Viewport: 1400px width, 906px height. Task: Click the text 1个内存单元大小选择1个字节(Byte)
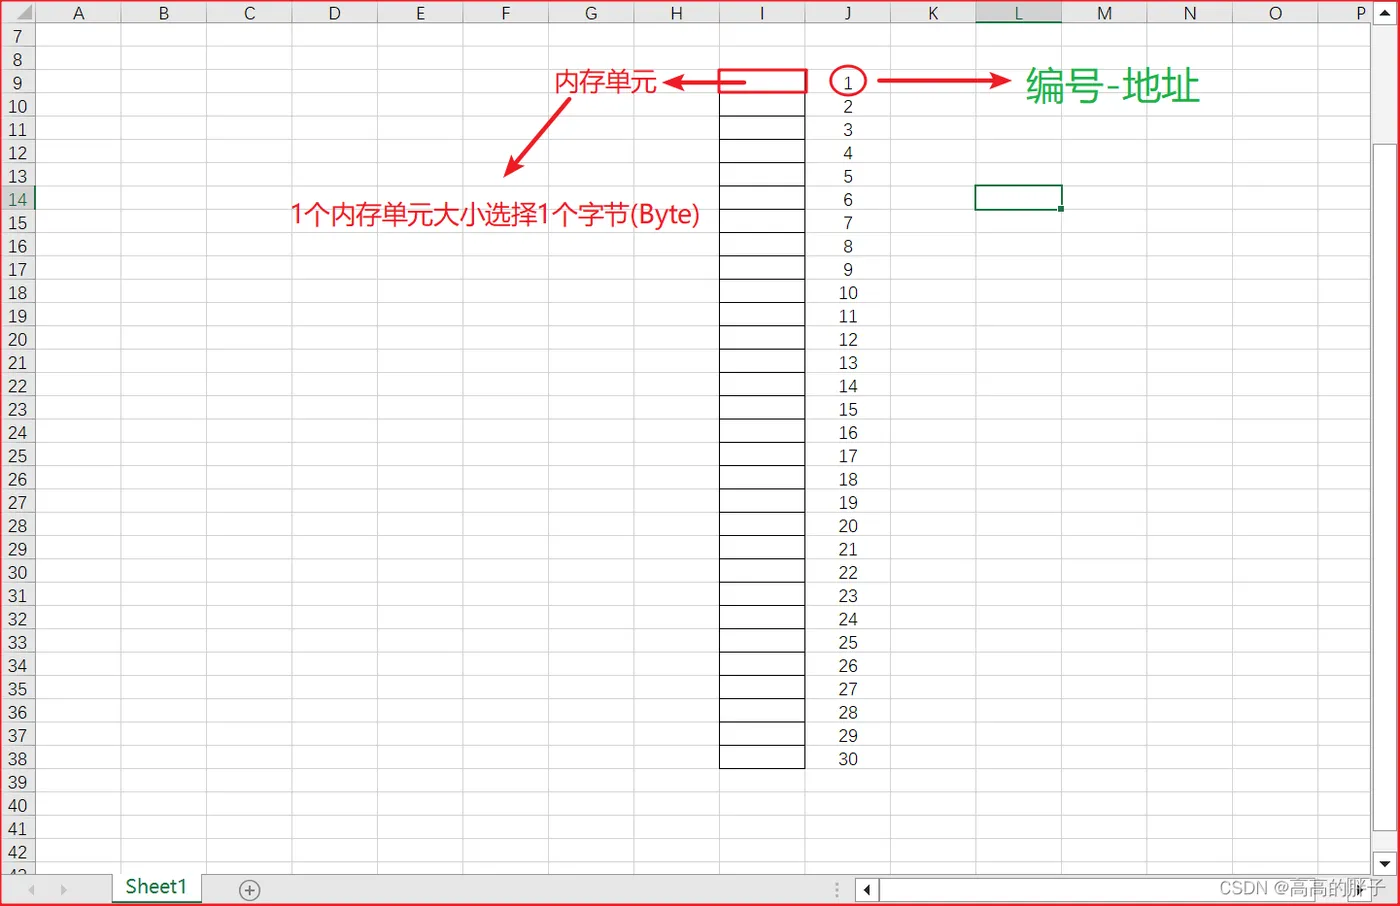(x=495, y=214)
